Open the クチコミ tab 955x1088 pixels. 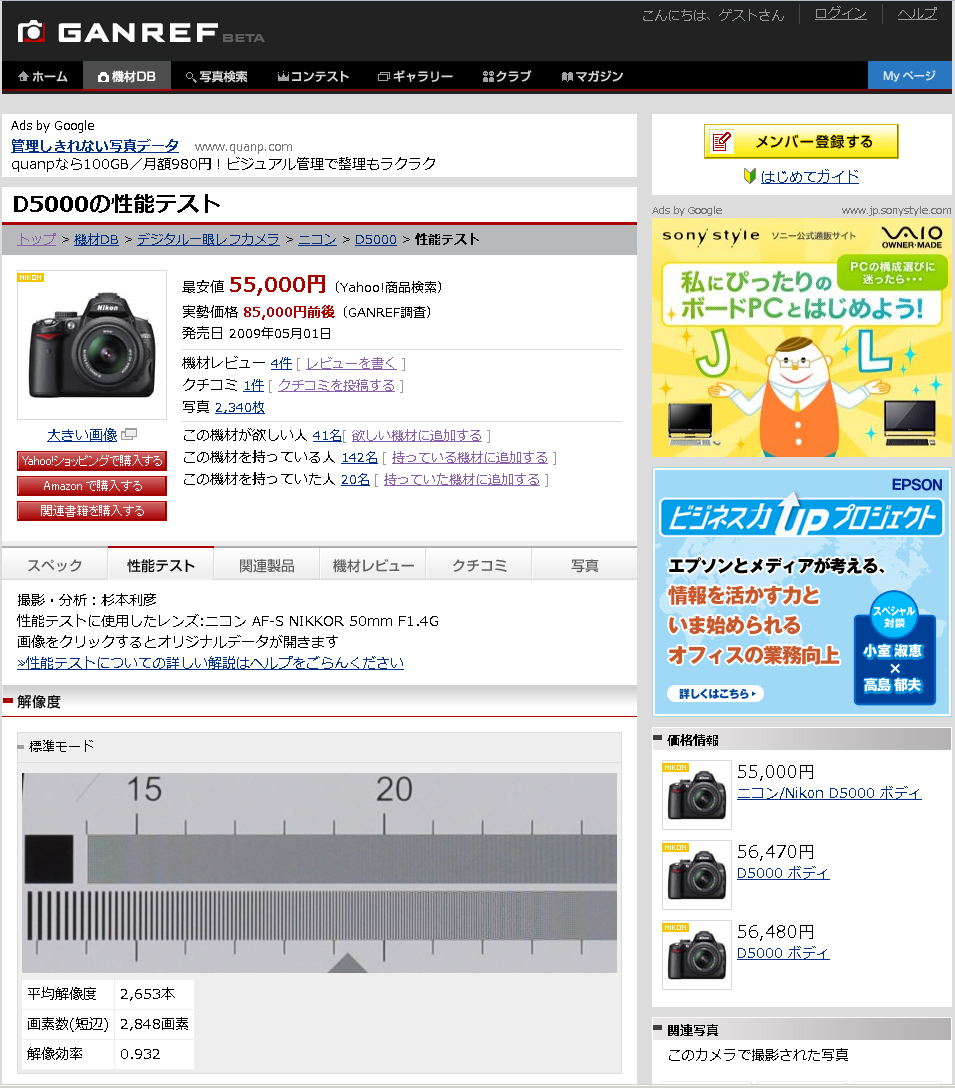tap(479, 564)
